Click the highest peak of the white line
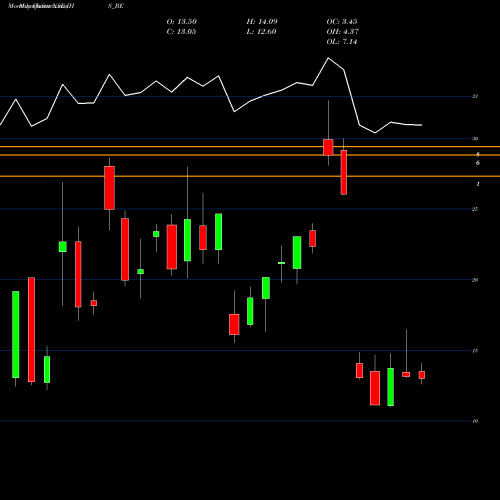 328,58
